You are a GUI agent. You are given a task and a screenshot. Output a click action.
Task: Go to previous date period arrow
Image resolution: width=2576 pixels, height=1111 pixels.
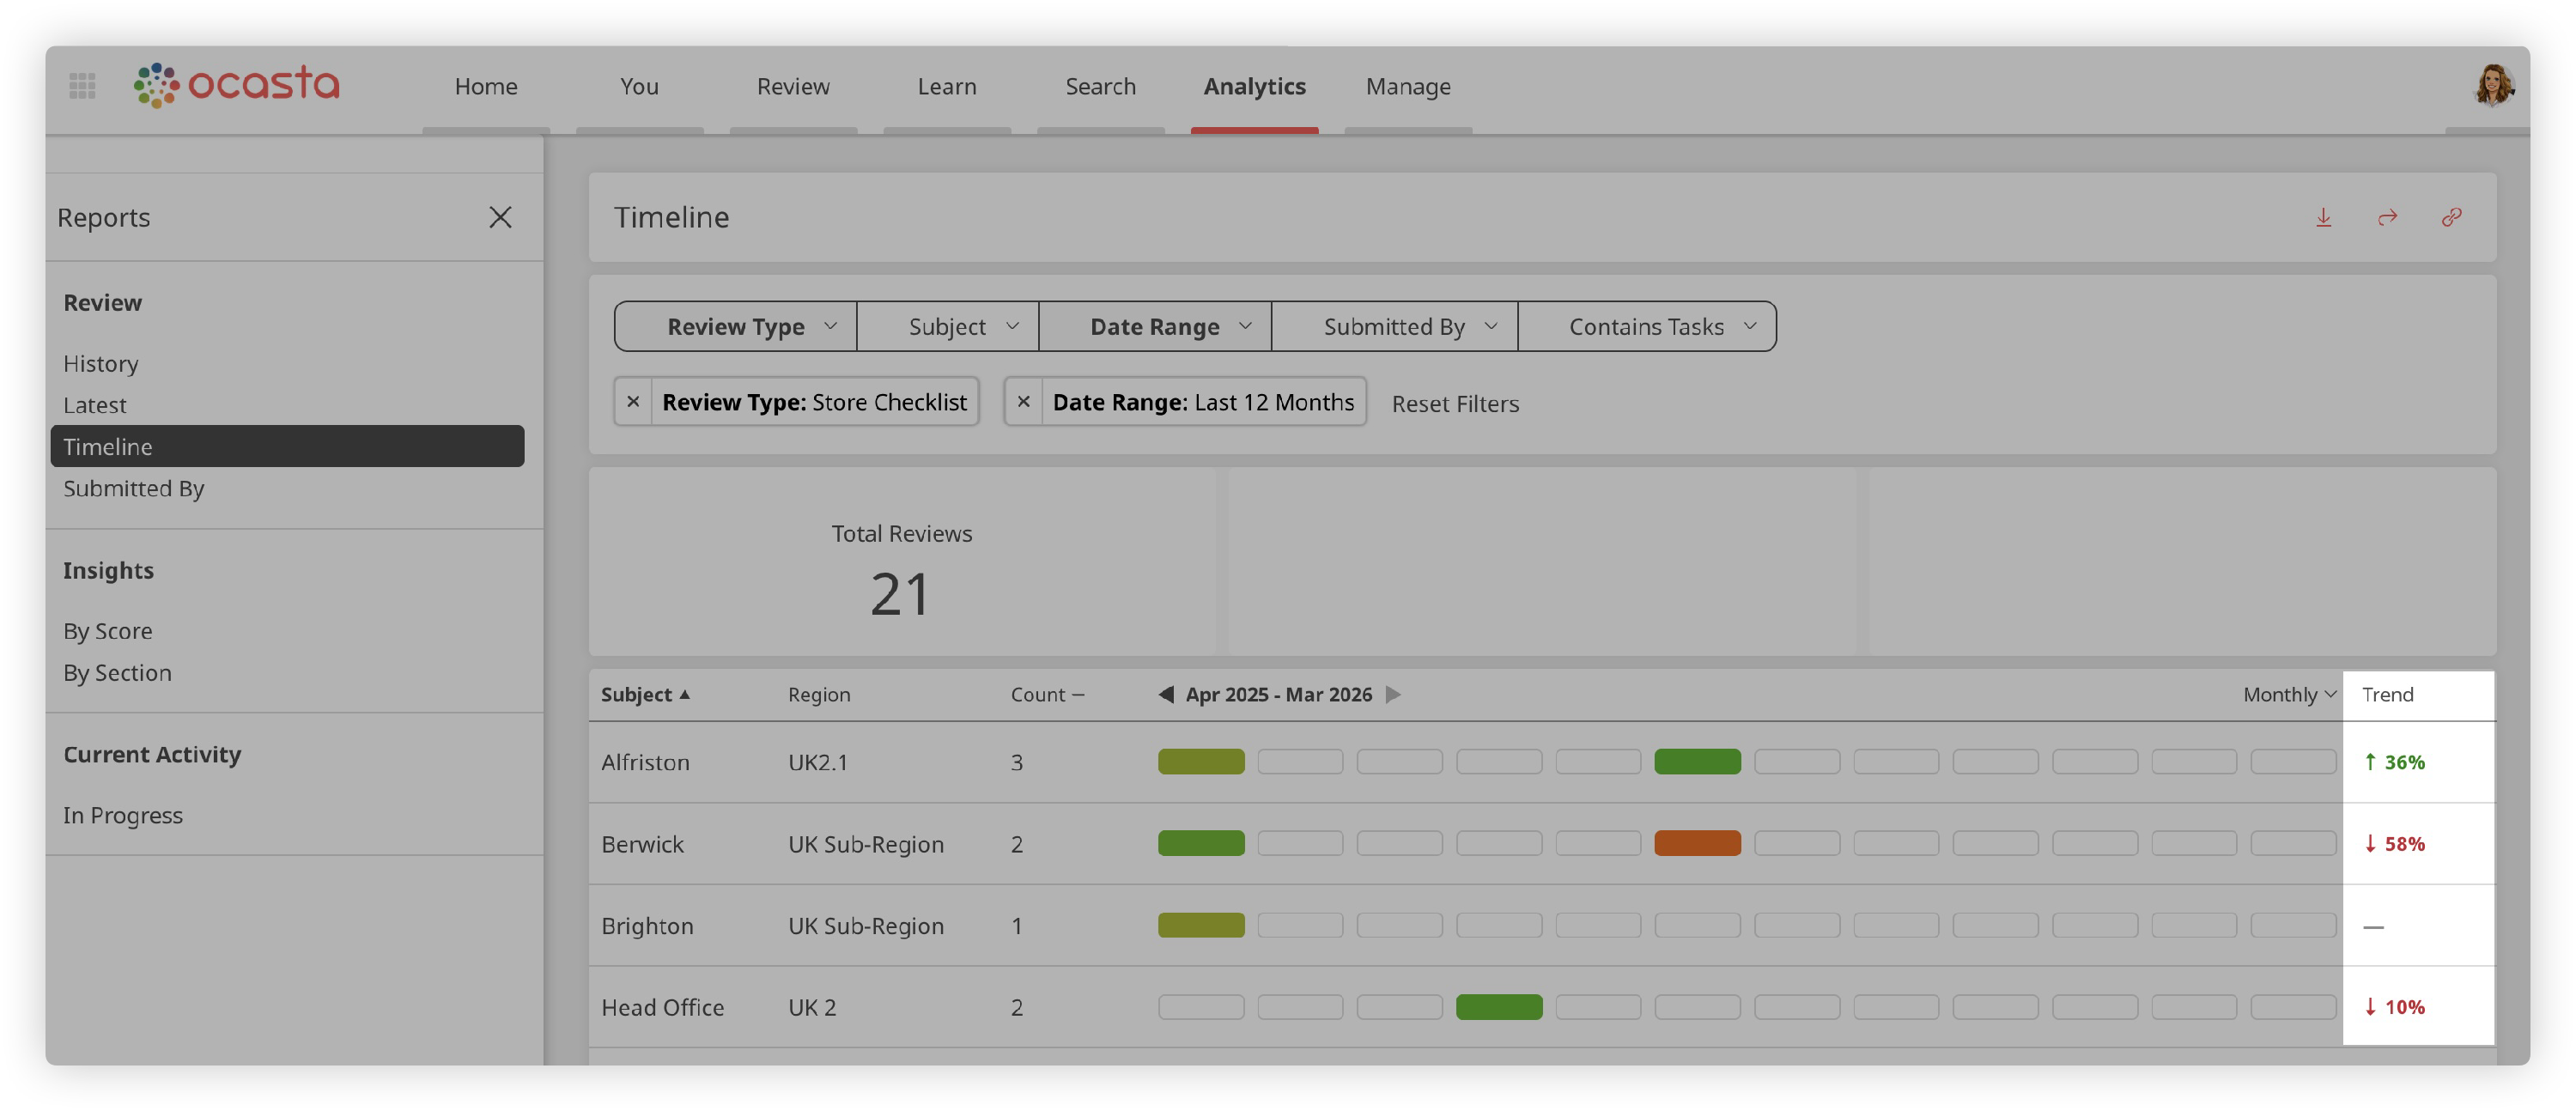pyautogui.click(x=1166, y=694)
